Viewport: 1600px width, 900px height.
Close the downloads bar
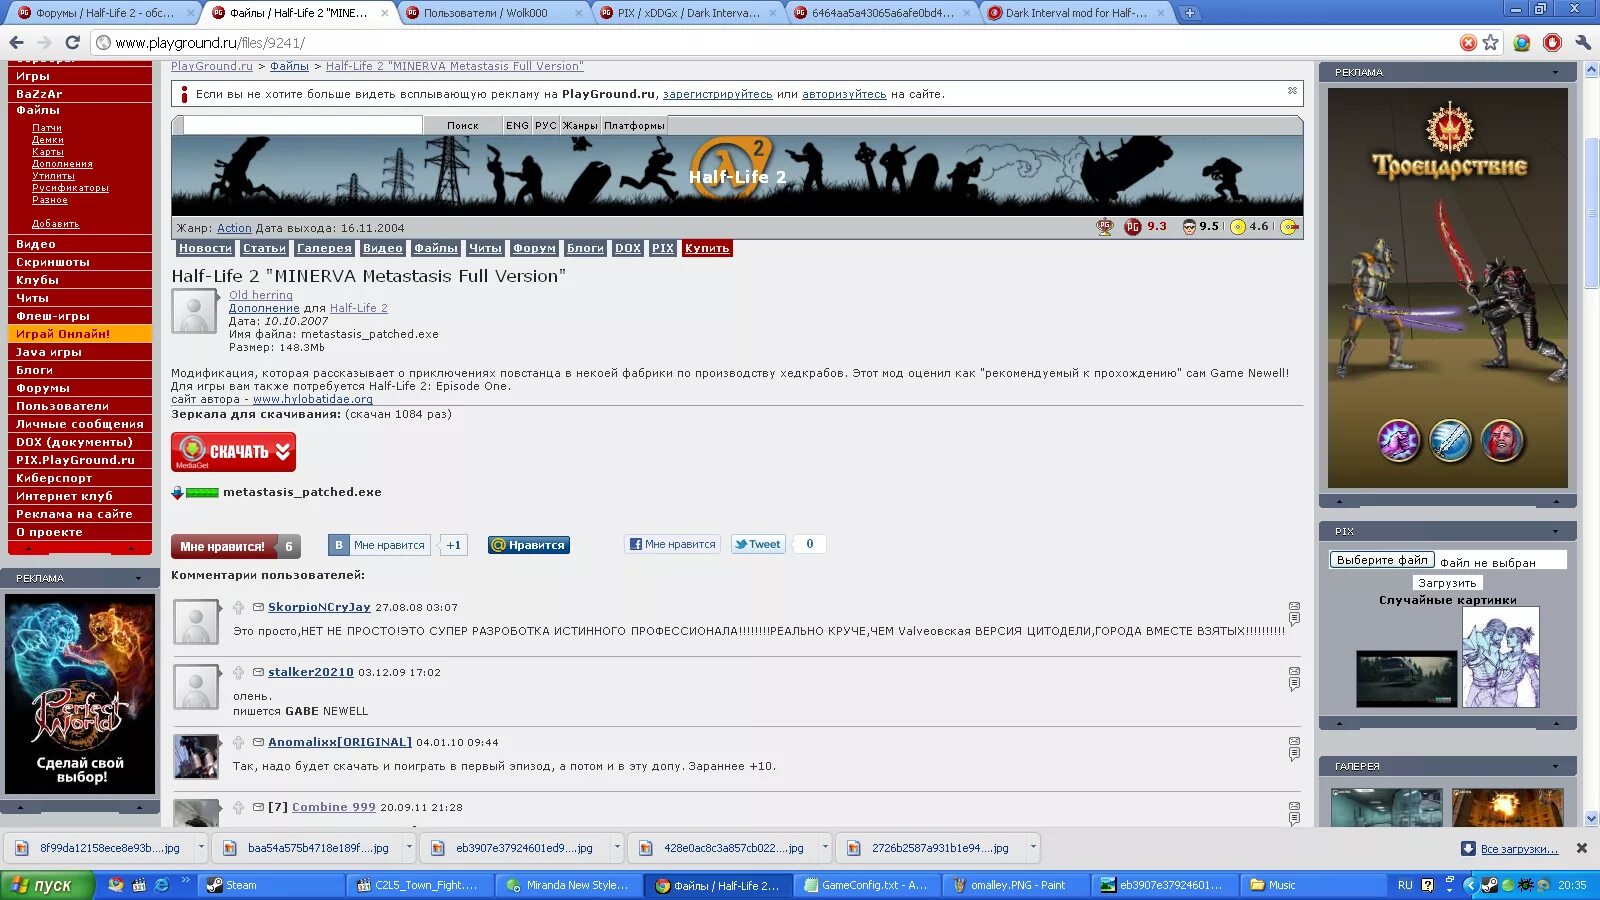coord(1582,848)
